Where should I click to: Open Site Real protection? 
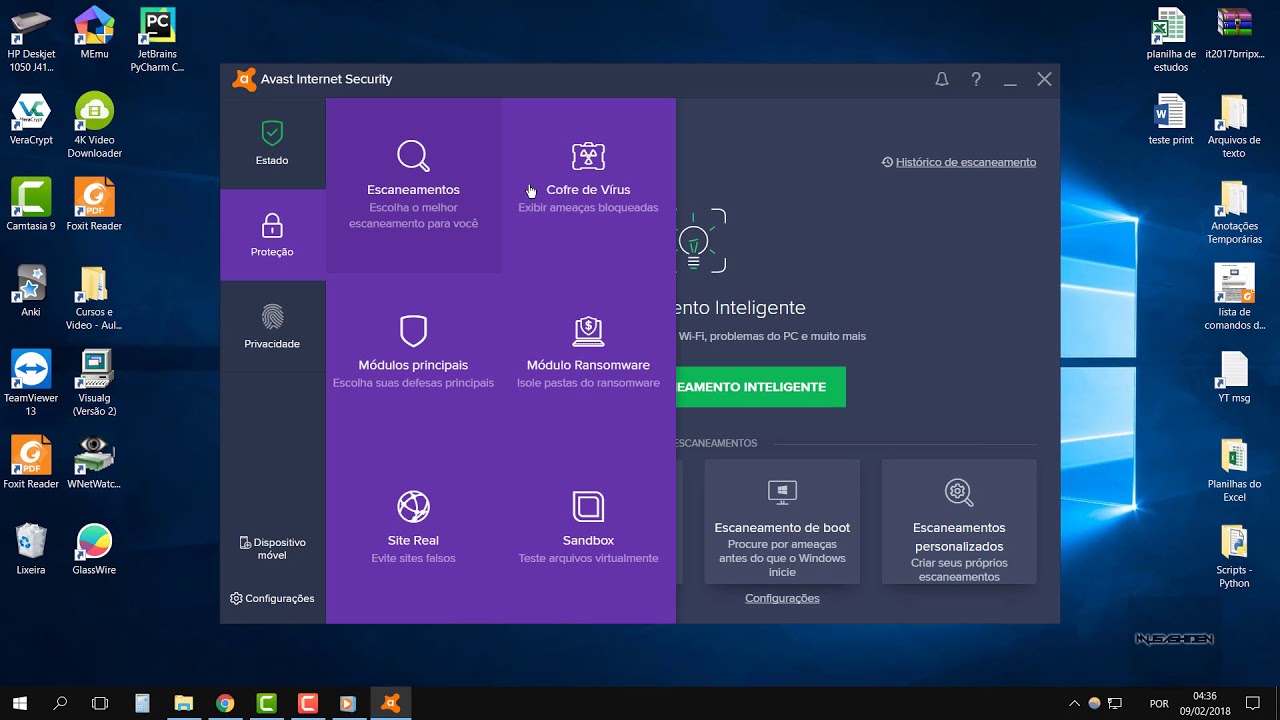(x=413, y=522)
